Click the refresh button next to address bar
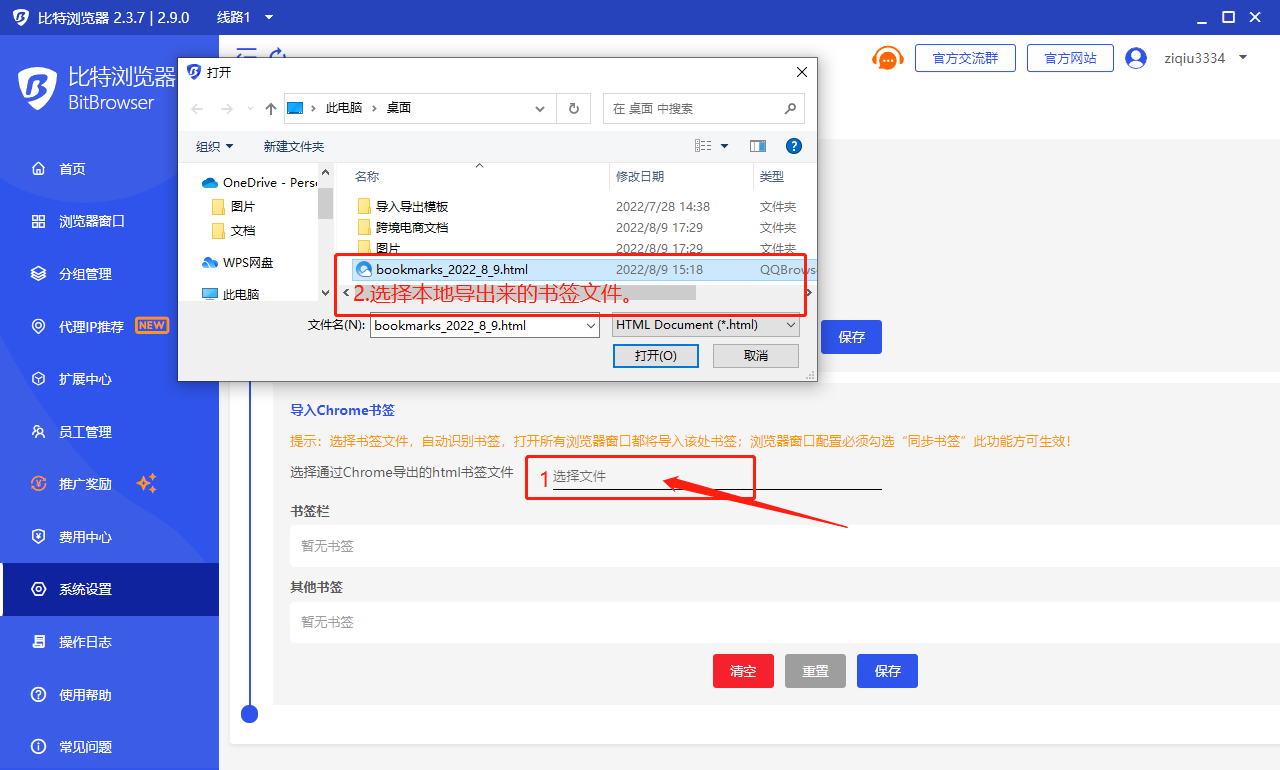This screenshot has height=770, width=1280. pyautogui.click(x=573, y=108)
